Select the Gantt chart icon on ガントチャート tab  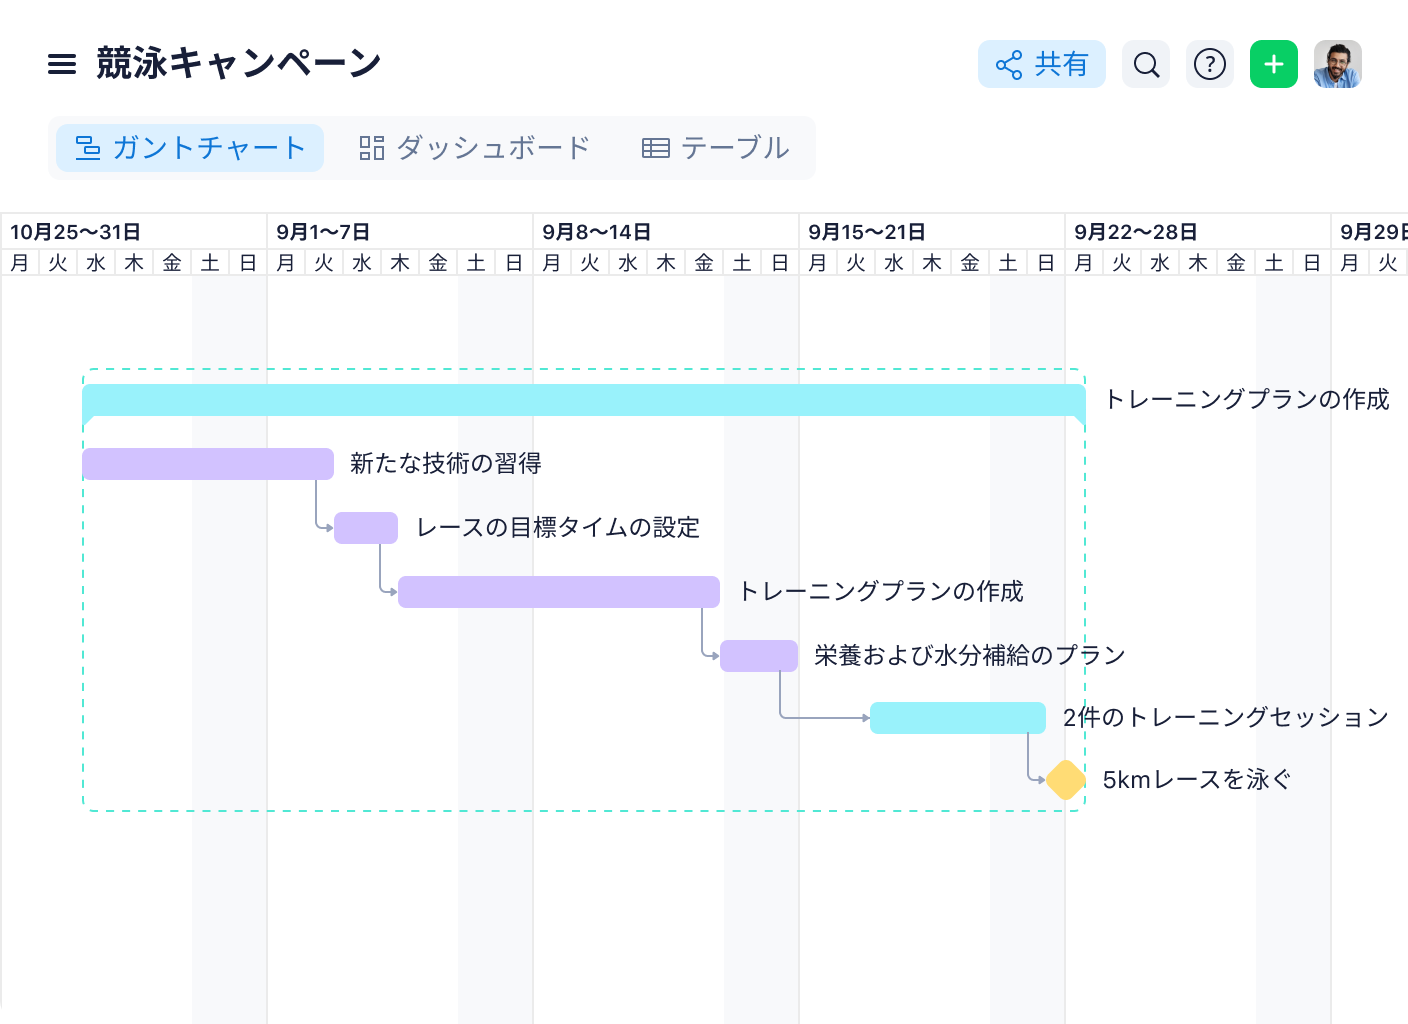click(89, 147)
